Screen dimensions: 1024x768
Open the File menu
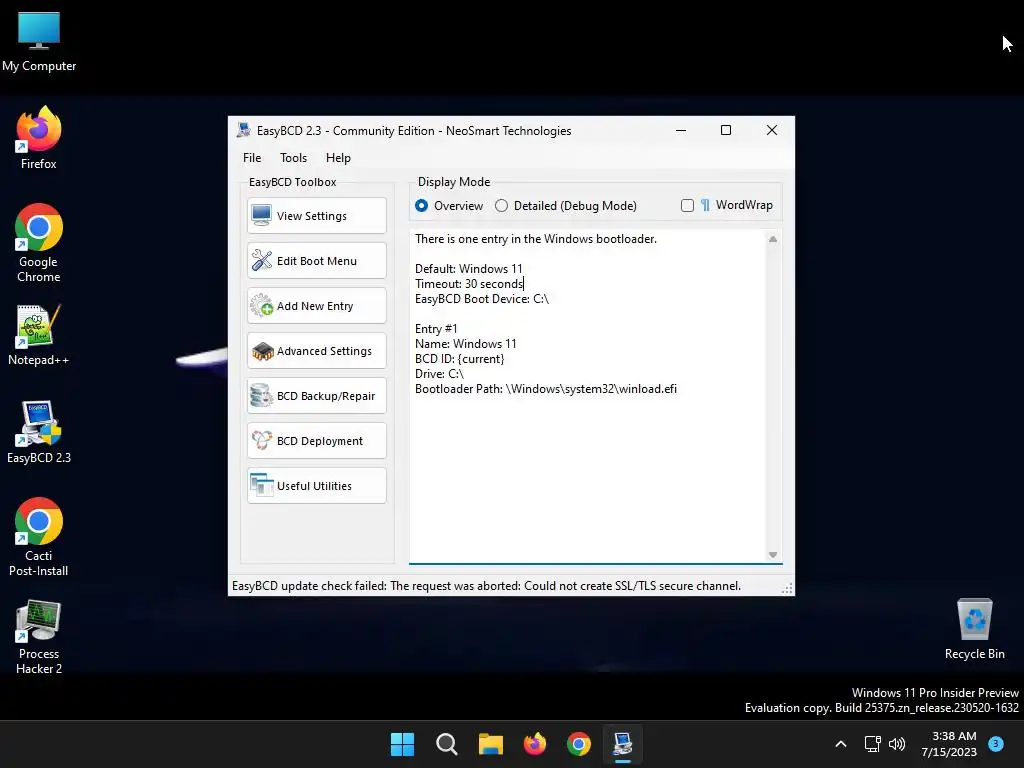tap(252, 157)
